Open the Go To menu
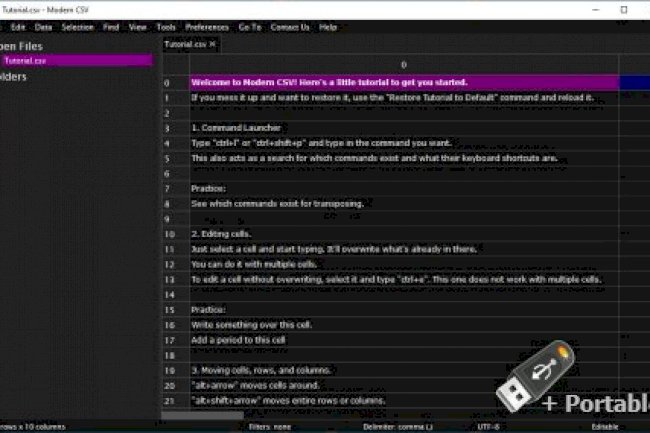 pyautogui.click(x=250, y=27)
